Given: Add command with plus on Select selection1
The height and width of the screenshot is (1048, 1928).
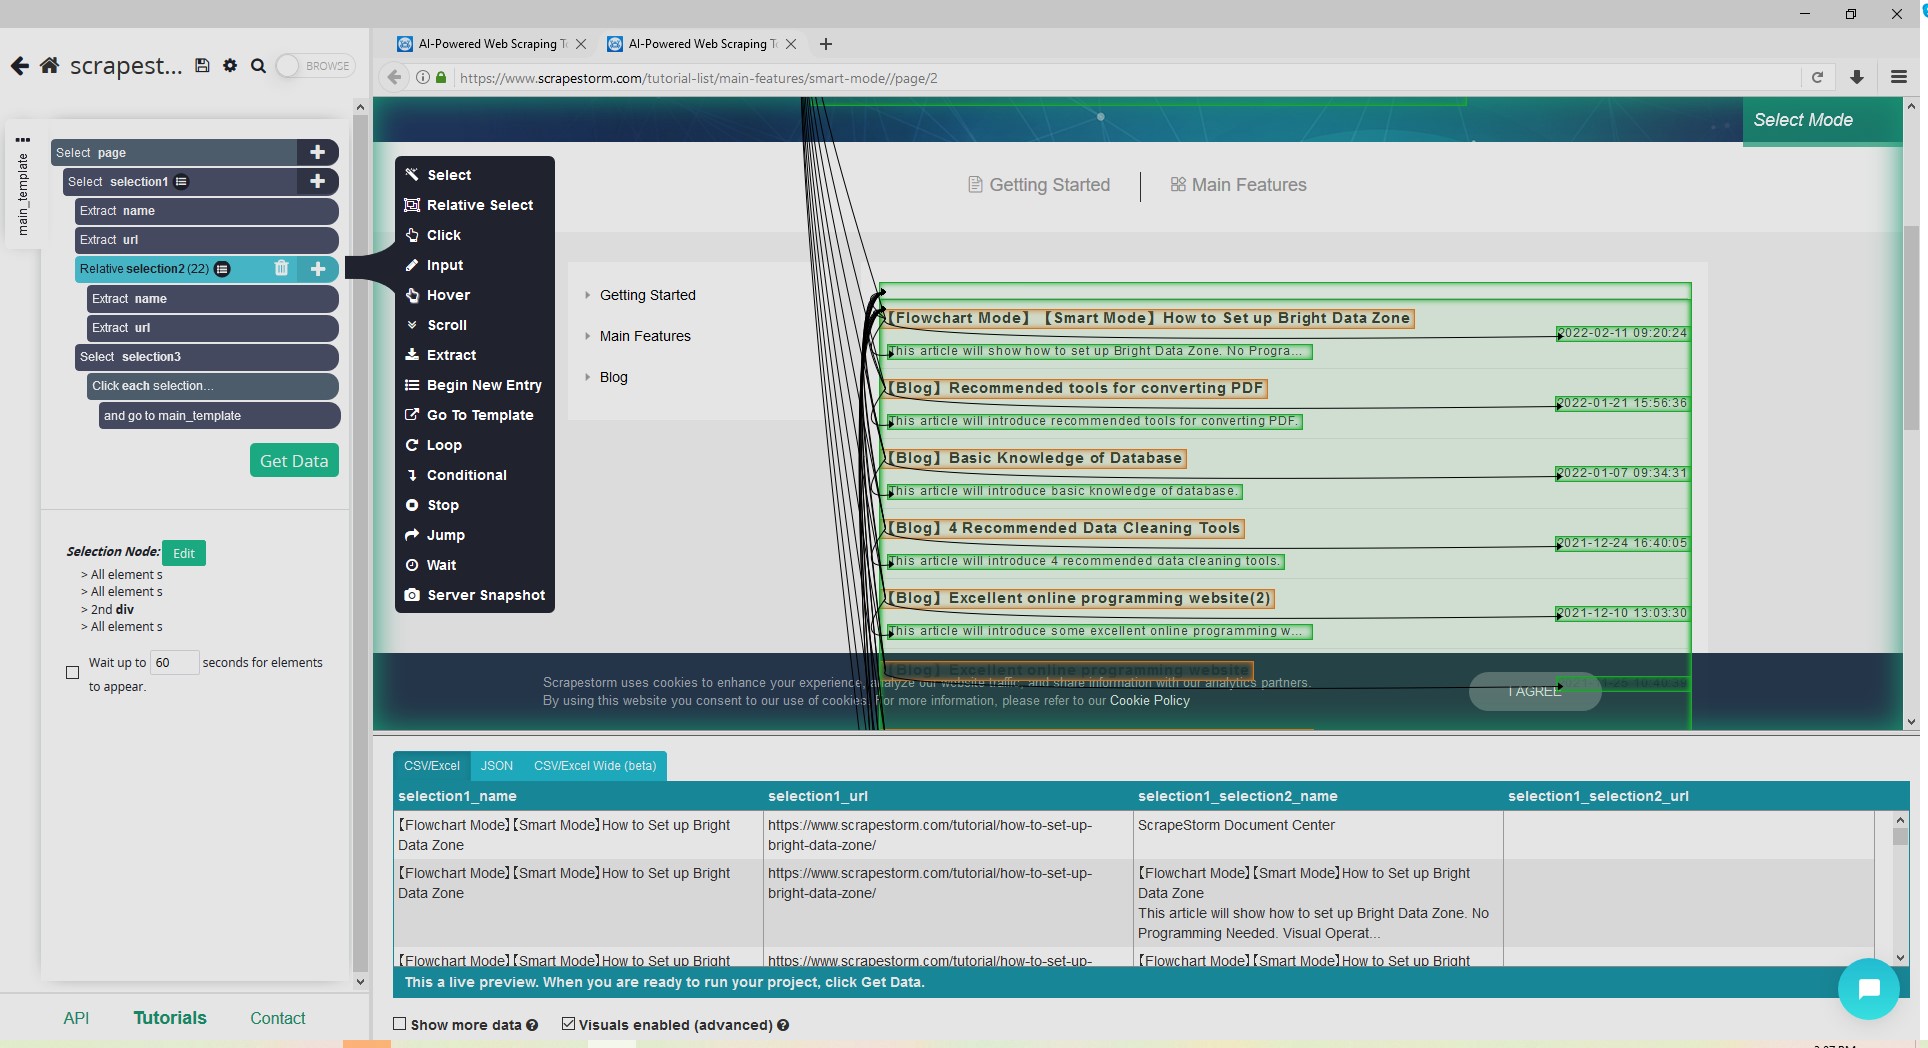Looking at the screenshot, I should pos(317,181).
